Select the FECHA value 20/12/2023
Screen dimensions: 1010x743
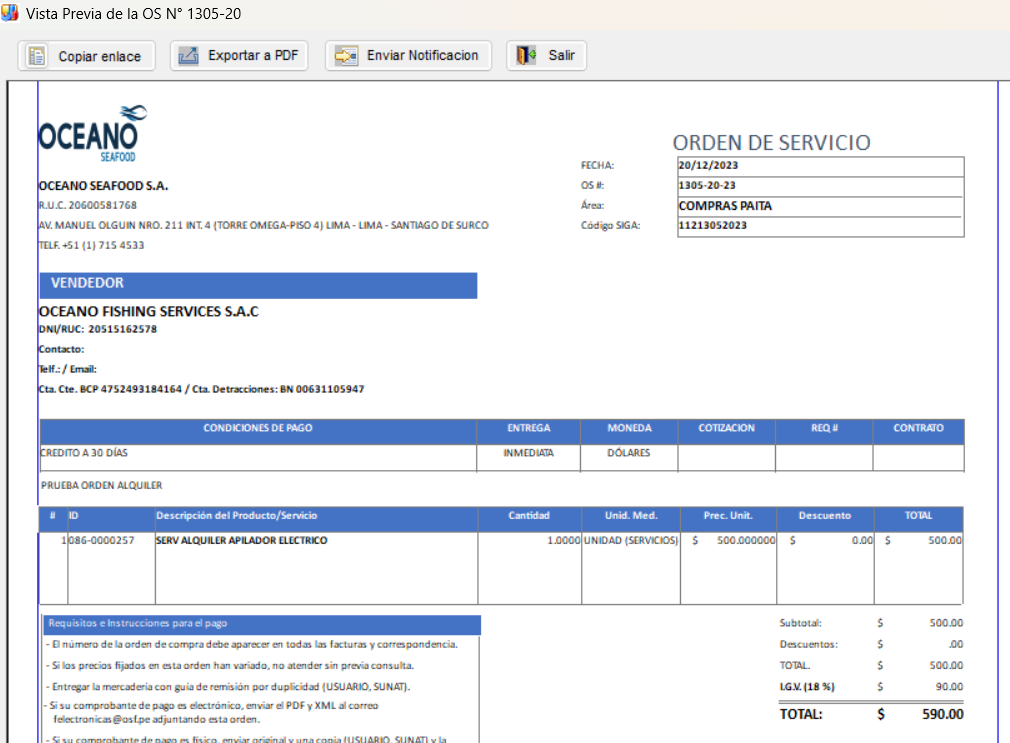(x=708, y=166)
